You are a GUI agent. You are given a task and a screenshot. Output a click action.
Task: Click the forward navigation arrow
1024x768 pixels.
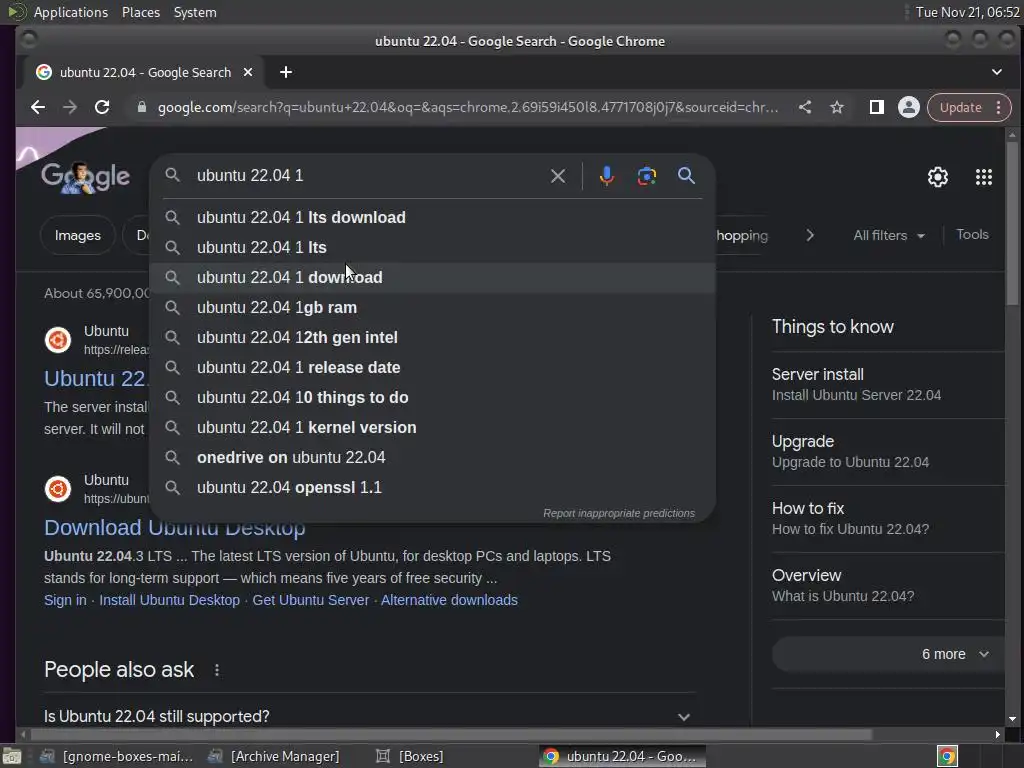(x=70, y=107)
